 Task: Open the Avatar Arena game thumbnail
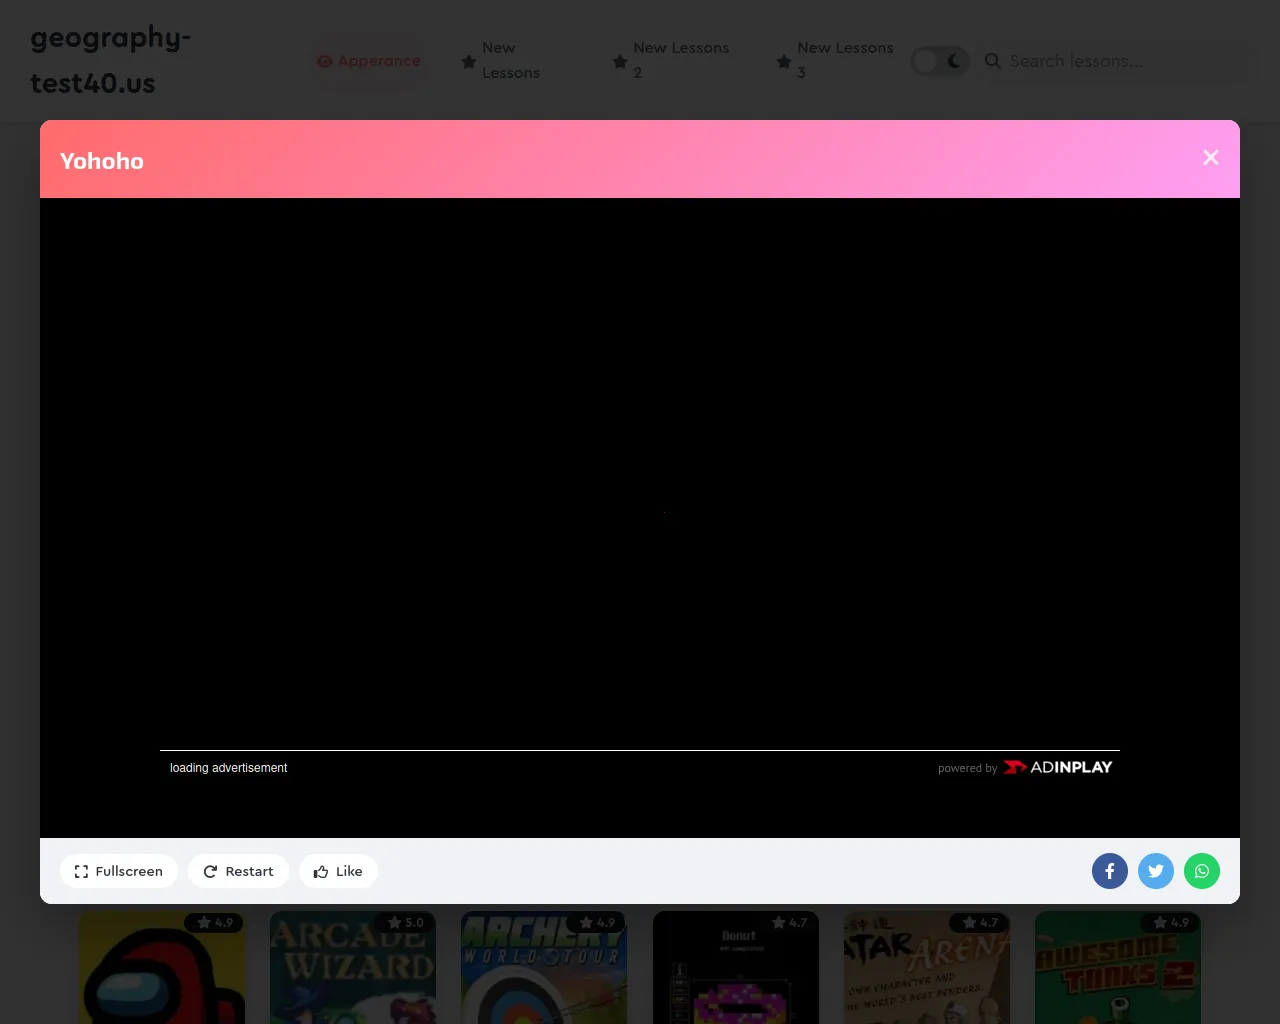927,967
